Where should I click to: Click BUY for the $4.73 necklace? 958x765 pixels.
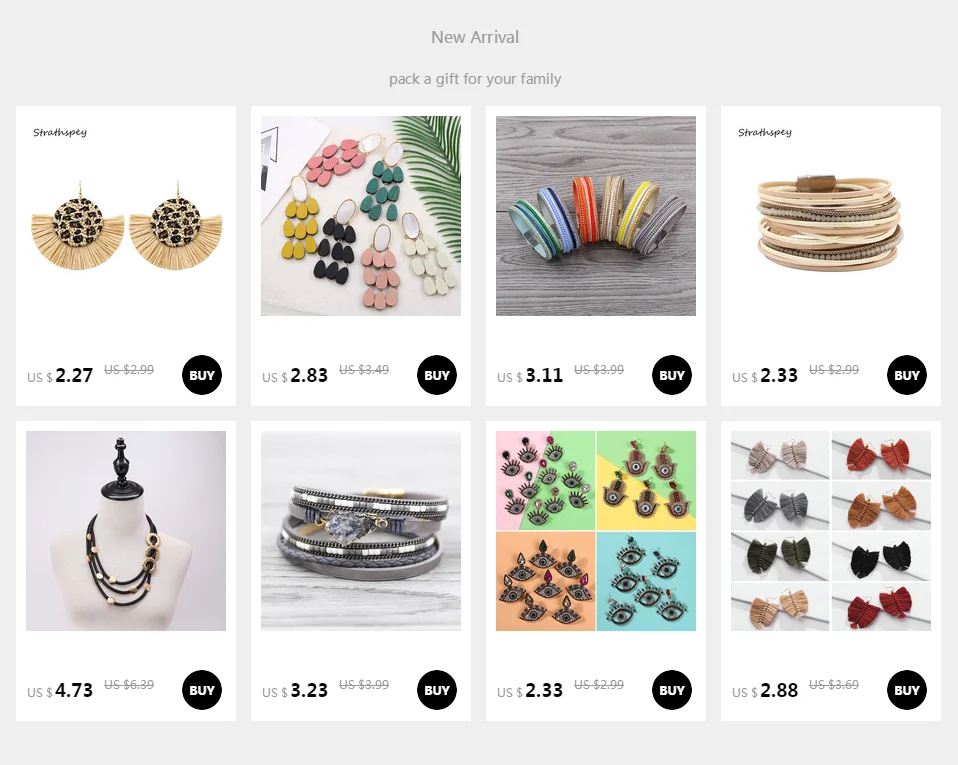pos(202,690)
